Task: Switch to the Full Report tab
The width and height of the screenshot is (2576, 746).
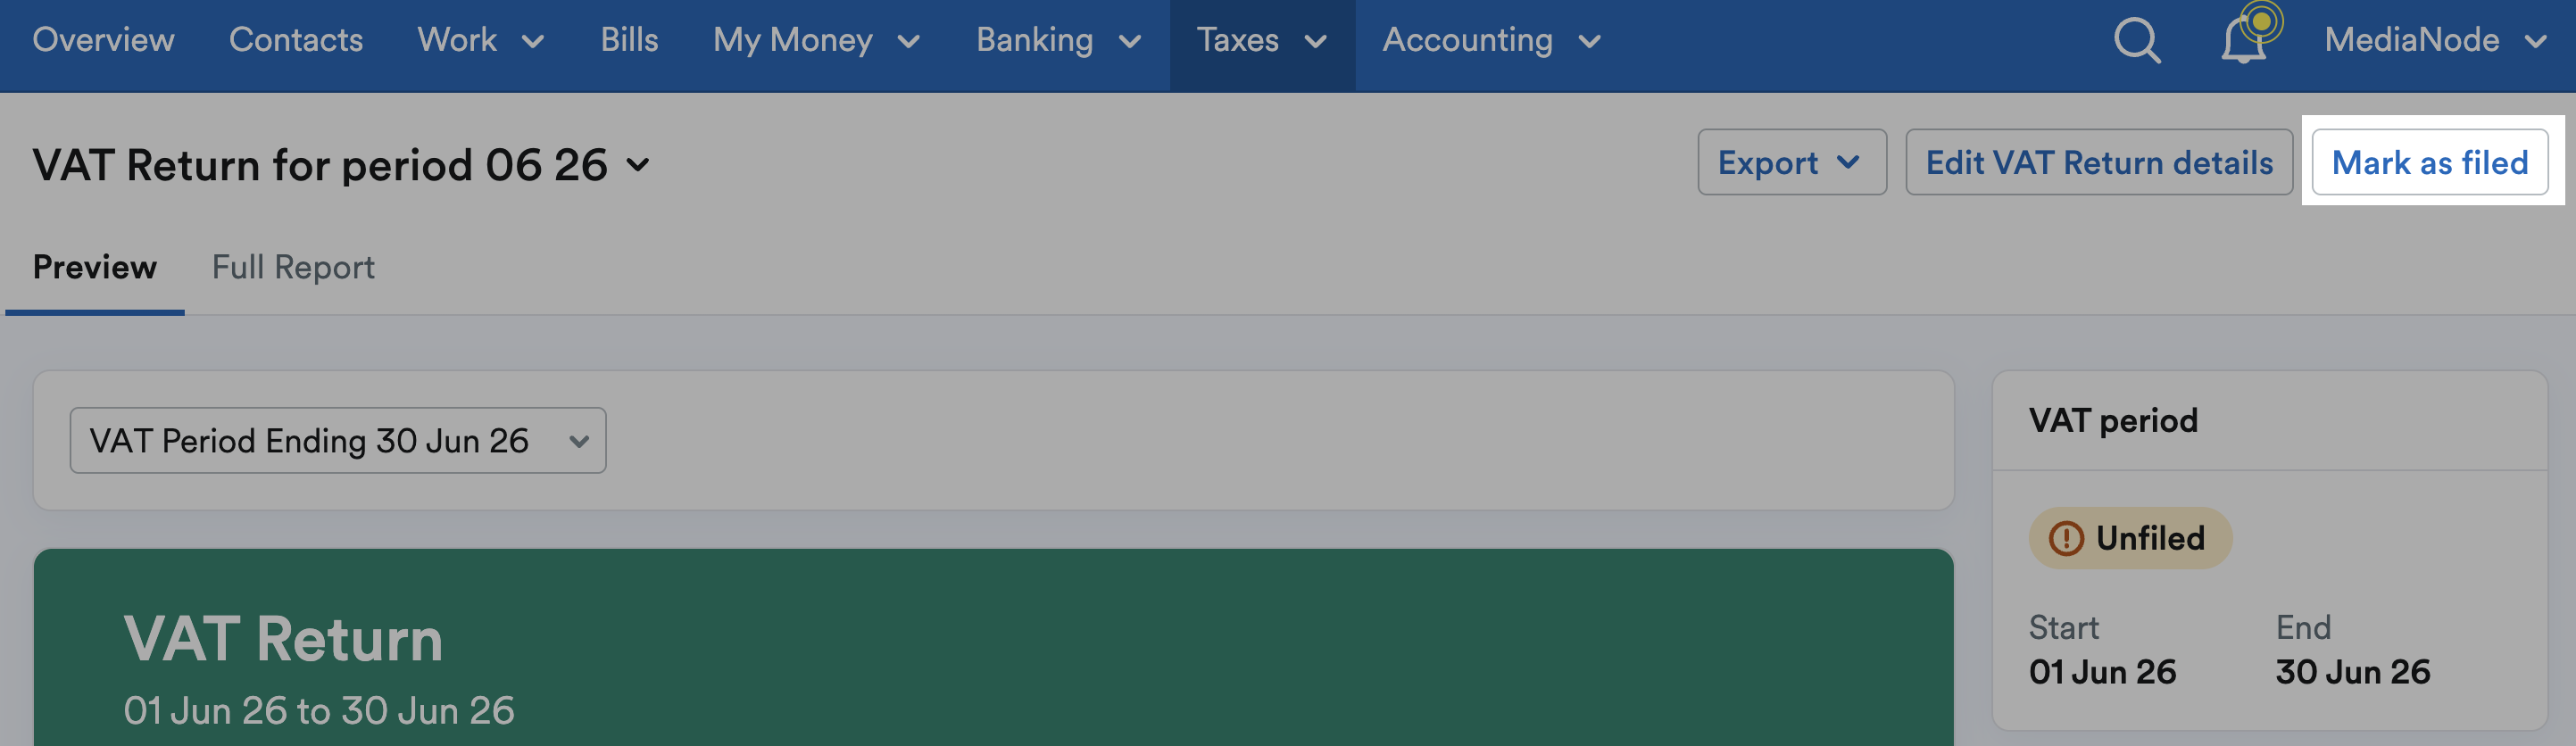Action: point(293,267)
